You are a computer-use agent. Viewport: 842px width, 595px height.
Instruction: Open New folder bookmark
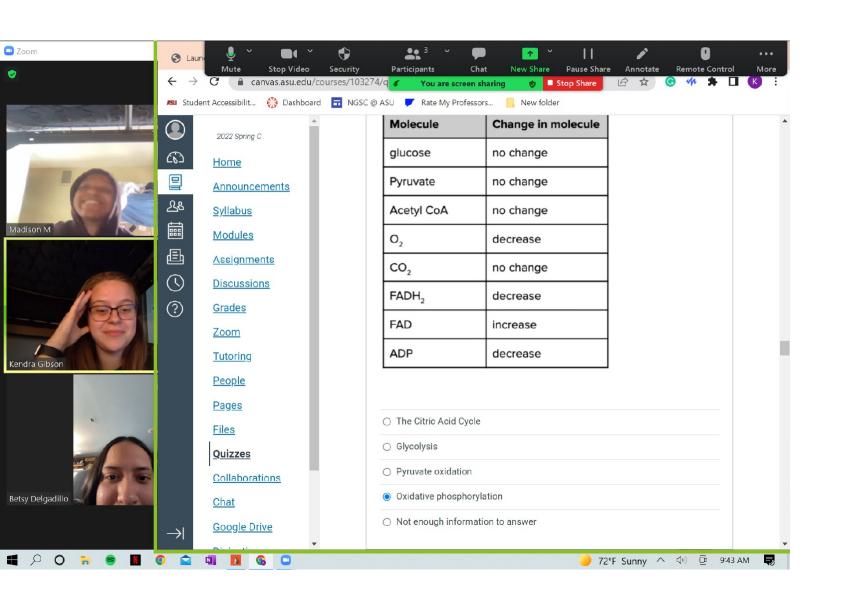pyautogui.click(x=533, y=103)
